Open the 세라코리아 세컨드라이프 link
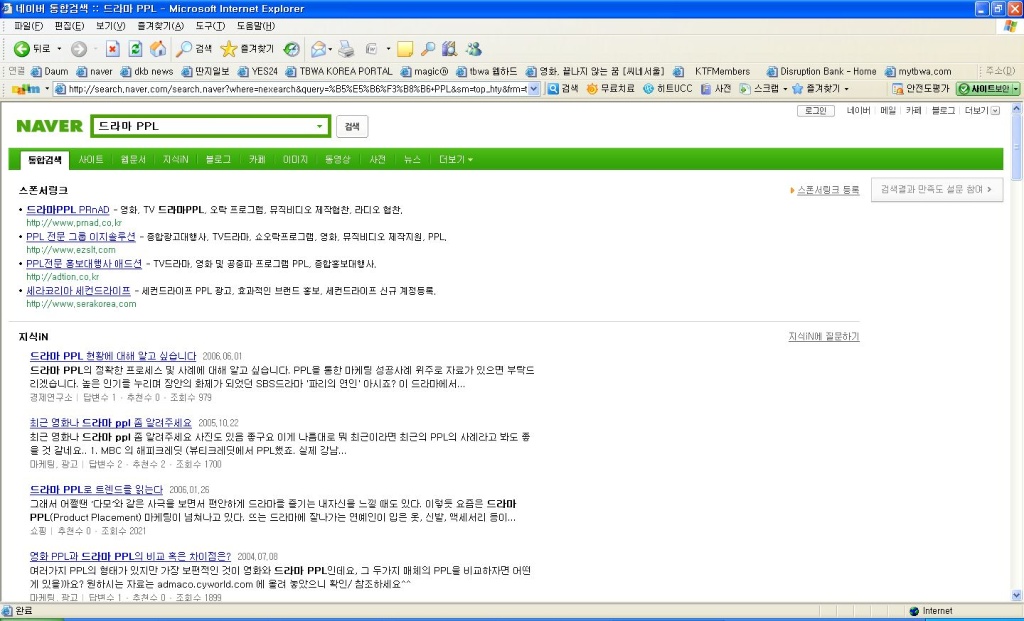The height and width of the screenshot is (621, 1024). coord(78,291)
